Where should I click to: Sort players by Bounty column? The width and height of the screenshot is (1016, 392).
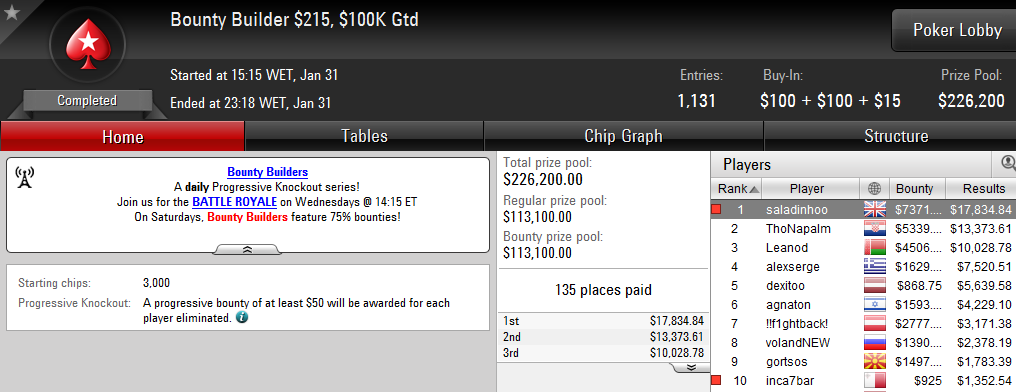[x=914, y=189]
